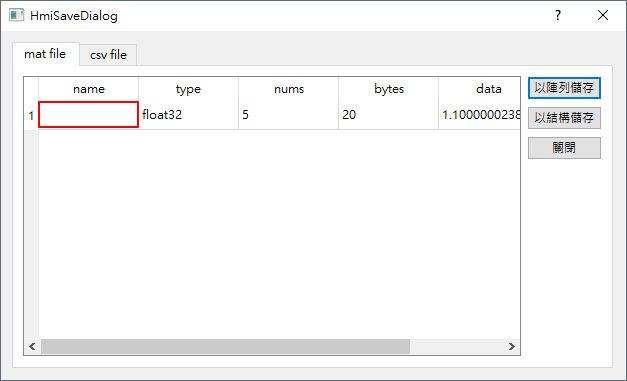Screen dimensions: 627x381
Task: Click the empty name cell in row 1
Action: (88, 115)
